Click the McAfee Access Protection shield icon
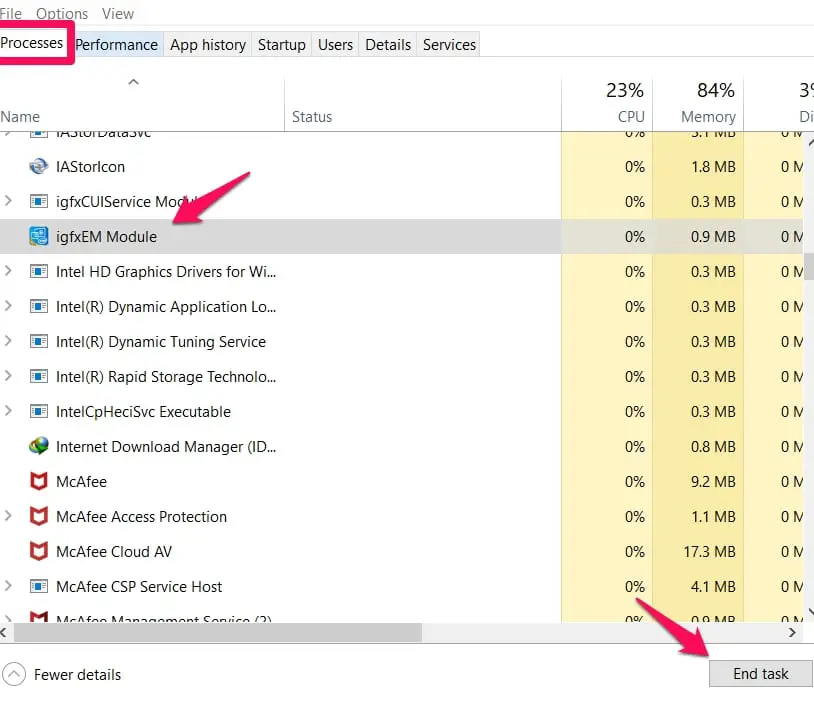The width and height of the screenshot is (814, 702). pos(38,516)
